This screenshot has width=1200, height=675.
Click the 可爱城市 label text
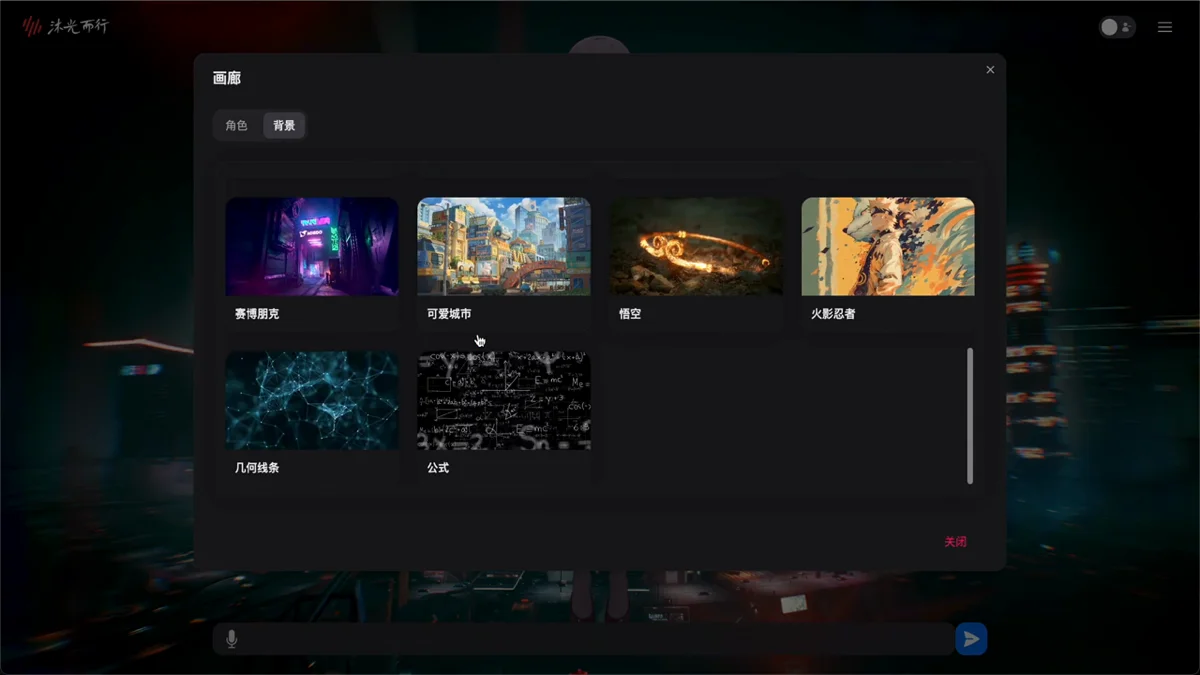tap(449, 314)
